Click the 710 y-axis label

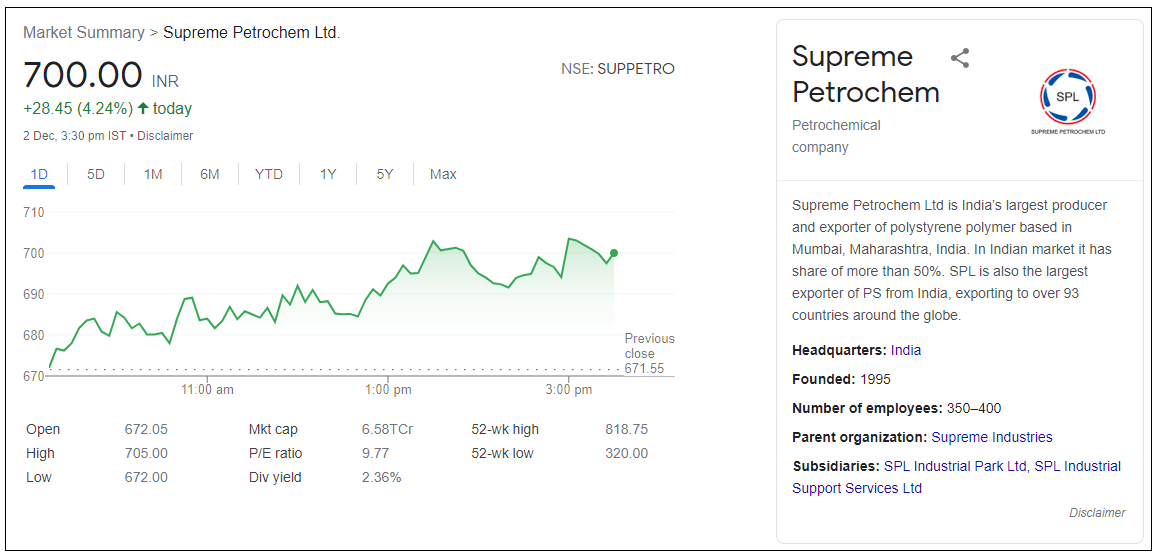coord(35,212)
